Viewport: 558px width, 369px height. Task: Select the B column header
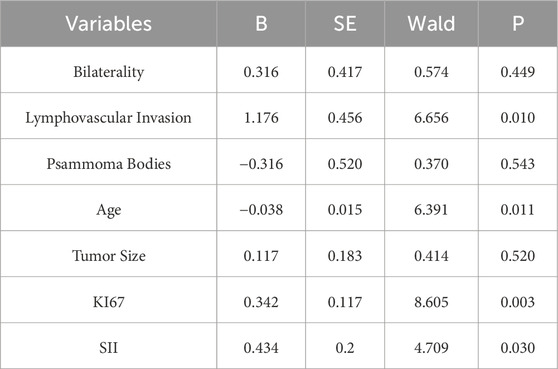(261, 23)
